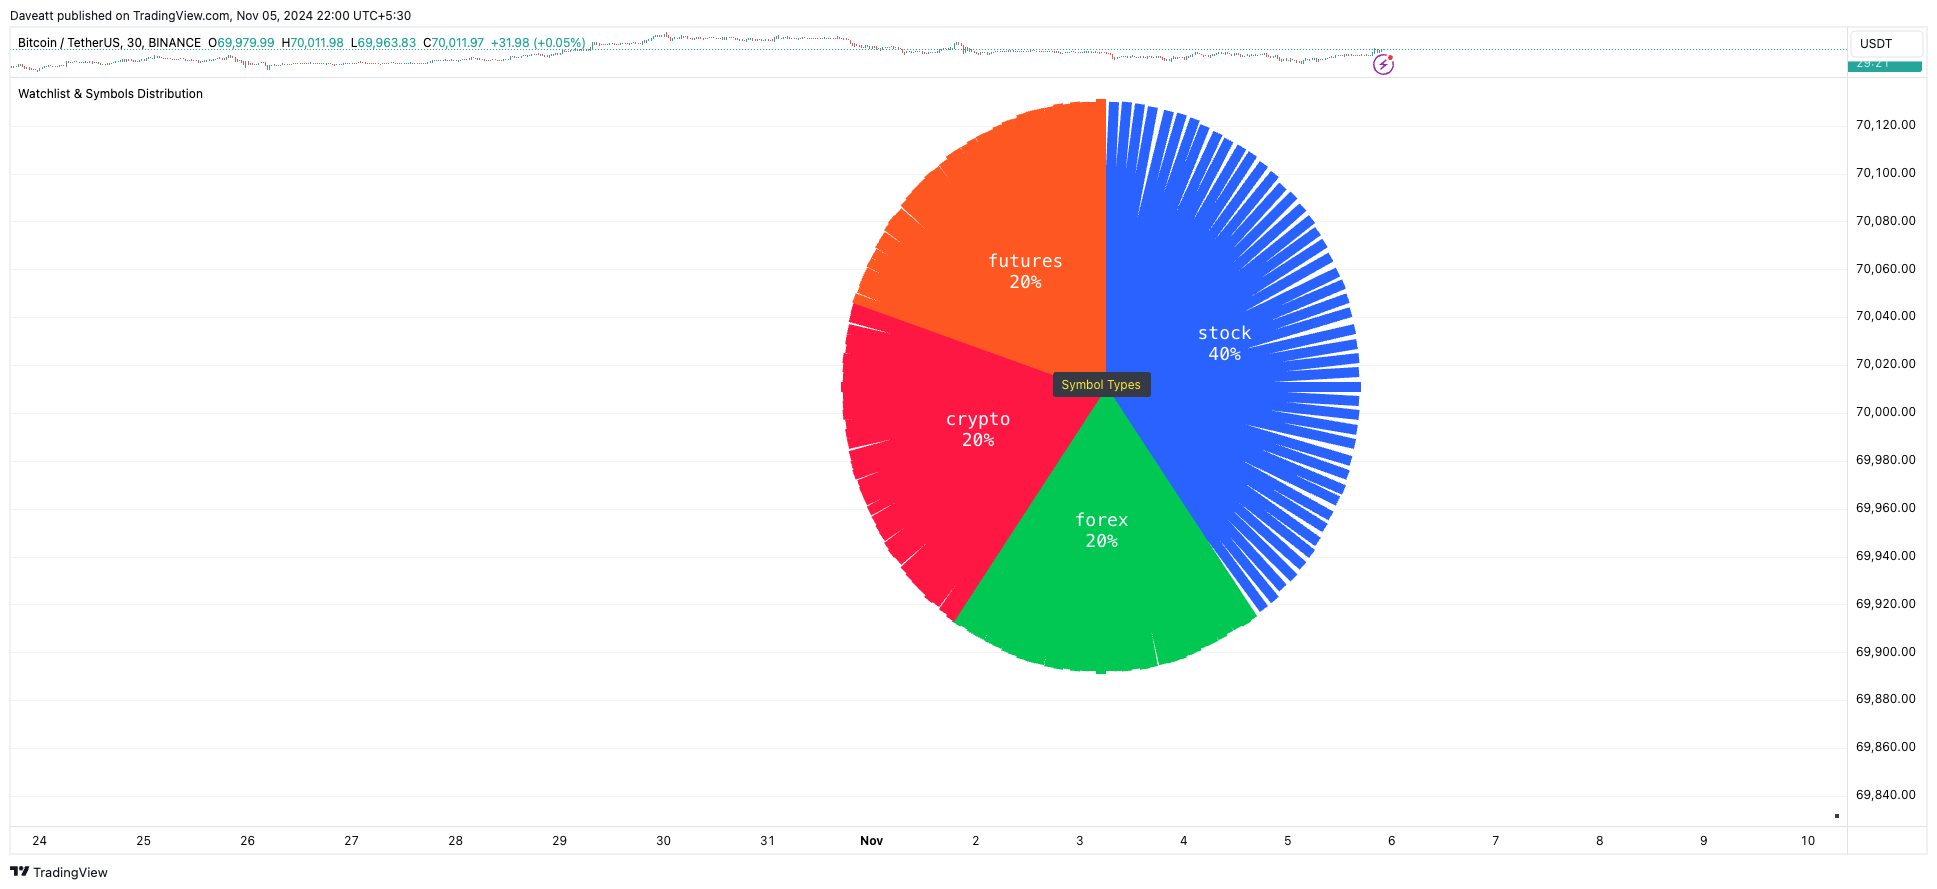
Task: Click the 4 date axis label
Action: click(x=1184, y=841)
